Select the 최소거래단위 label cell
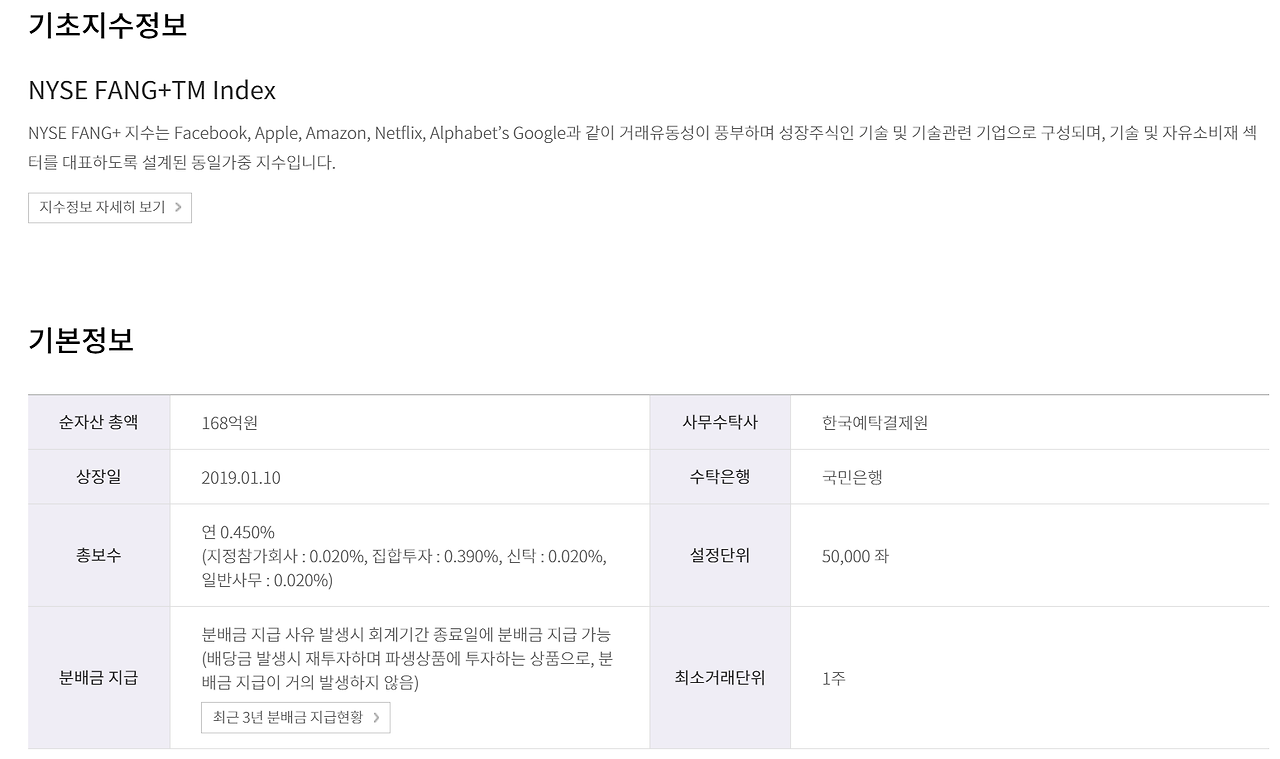The height and width of the screenshot is (759, 1280). [x=719, y=678]
